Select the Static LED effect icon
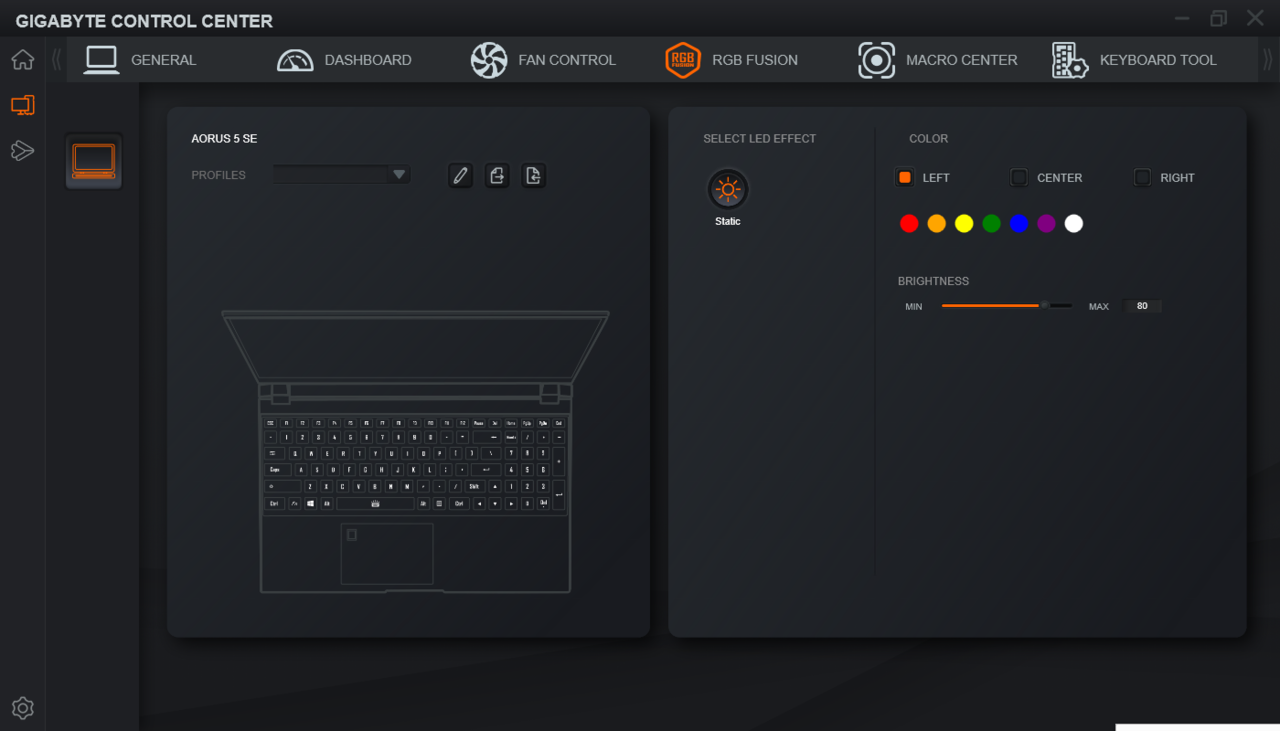Image resolution: width=1280 pixels, height=731 pixels. point(727,189)
